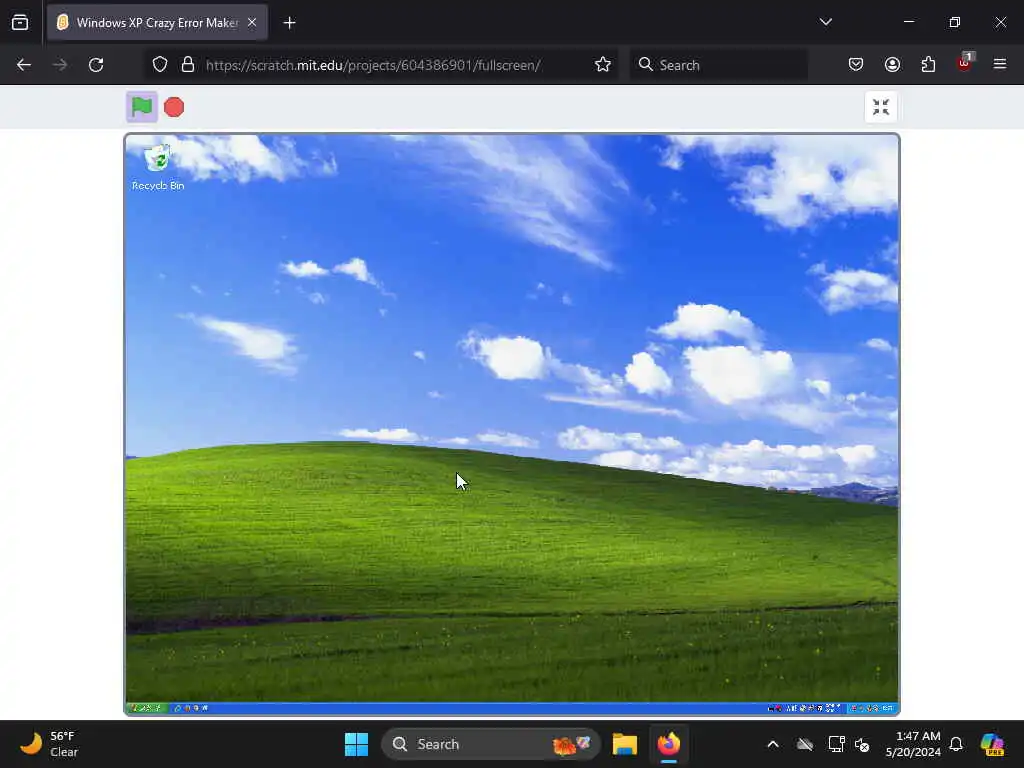View site security info via the padlock icon
This screenshot has height=768, width=1024.
pyautogui.click(x=188, y=65)
